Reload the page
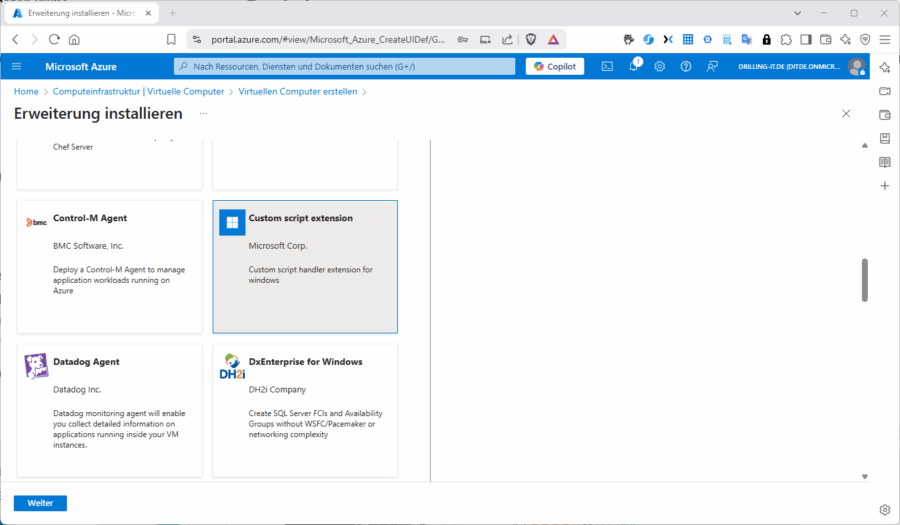The width and height of the screenshot is (900, 525). pos(54,39)
